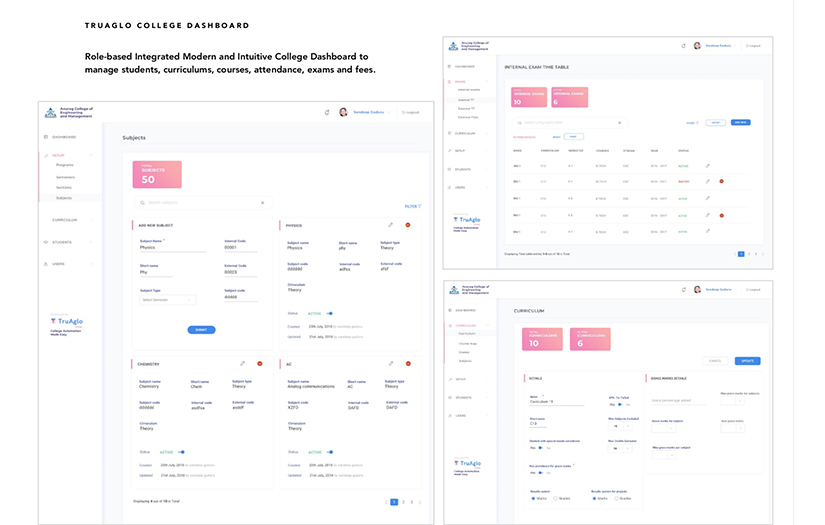The image size is (825, 525).
Task: Select Marks radio under Results system
Action: (534, 498)
